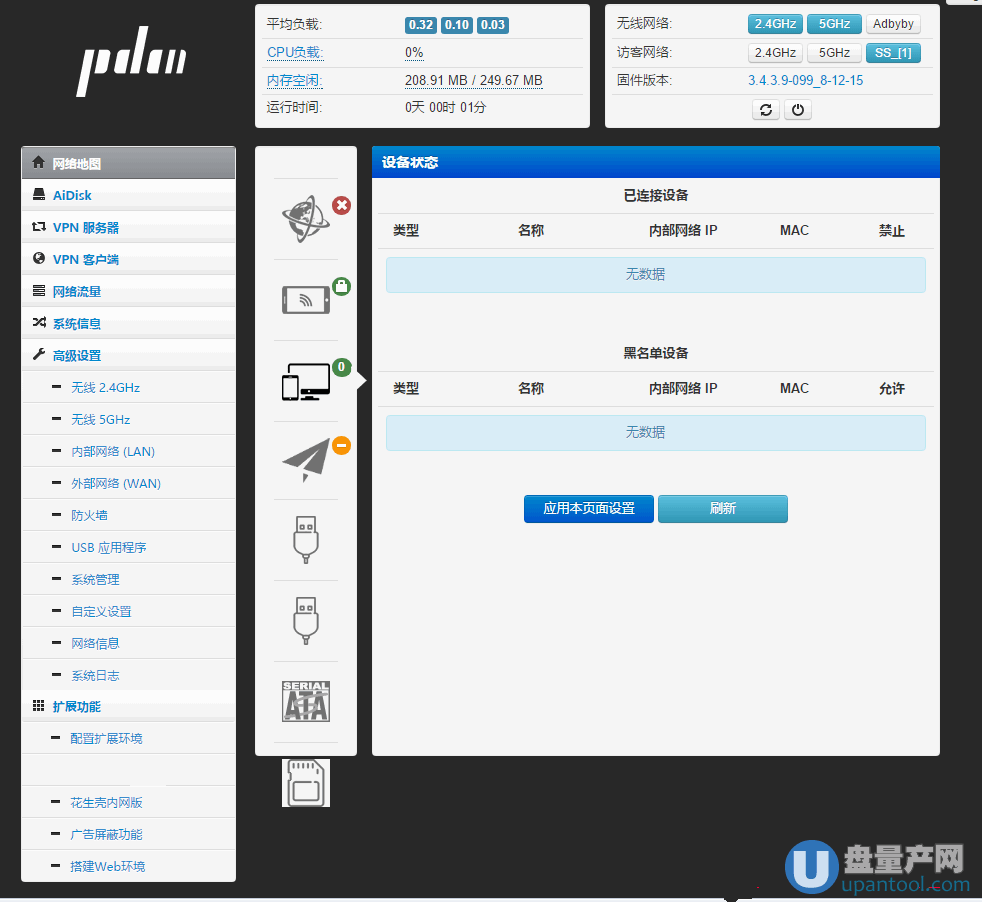Screen dimensions: 982x902
Task: Open VPN 服务器 menu item
Action: coord(128,227)
